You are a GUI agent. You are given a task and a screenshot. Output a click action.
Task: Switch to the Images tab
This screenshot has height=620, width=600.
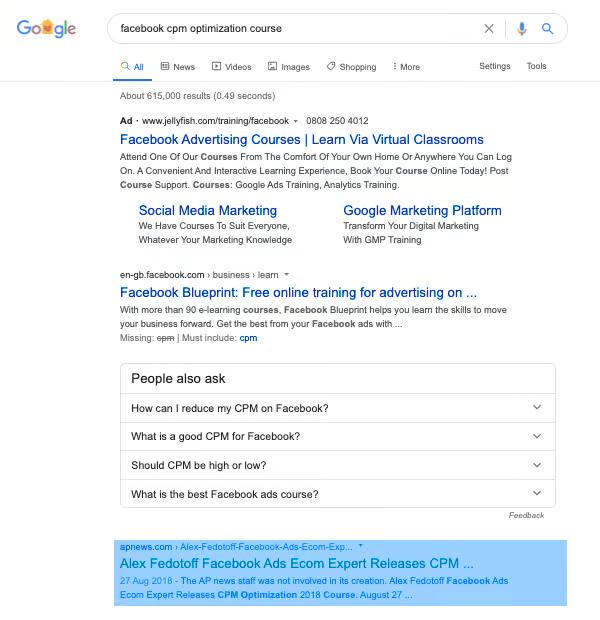(289, 66)
